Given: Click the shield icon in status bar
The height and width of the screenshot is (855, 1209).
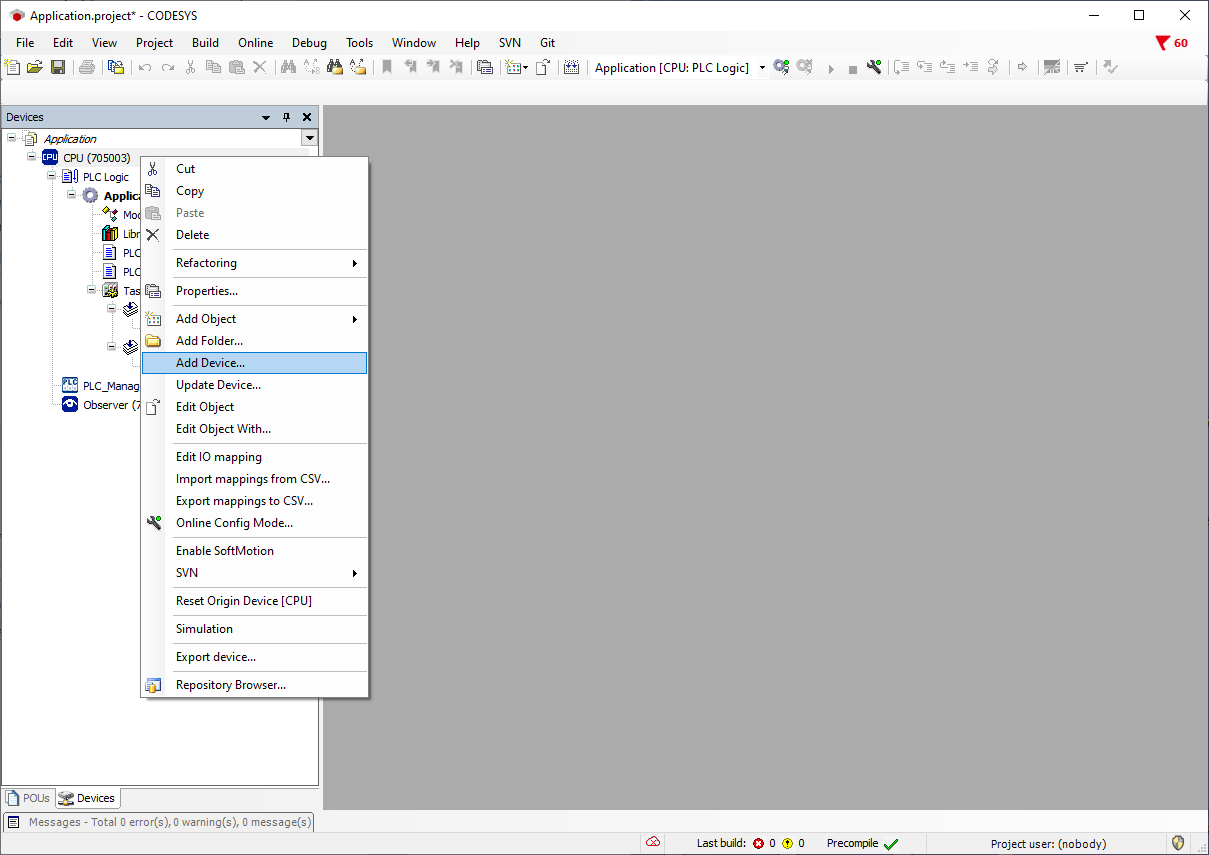Looking at the screenshot, I should click(1178, 843).
